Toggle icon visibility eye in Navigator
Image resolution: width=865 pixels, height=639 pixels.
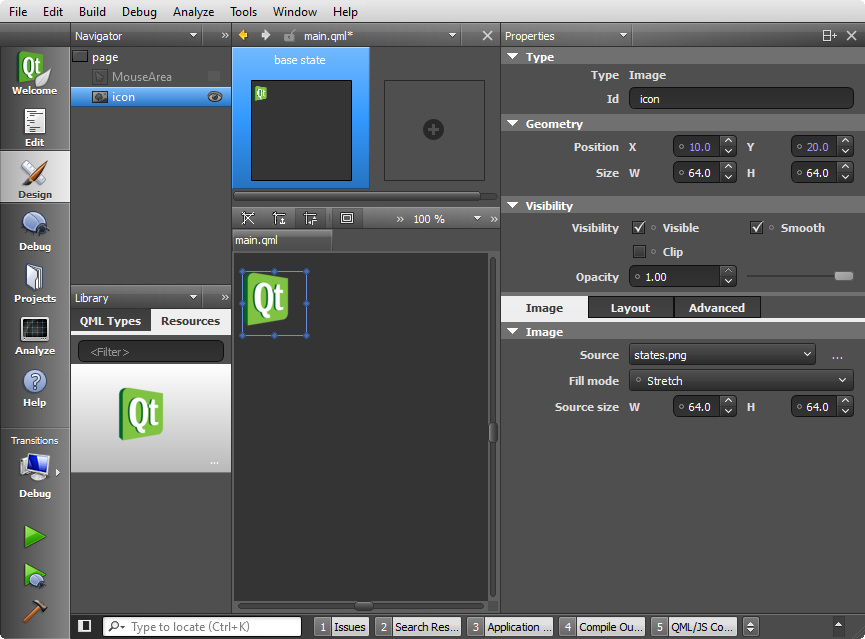tap(215, 97)
